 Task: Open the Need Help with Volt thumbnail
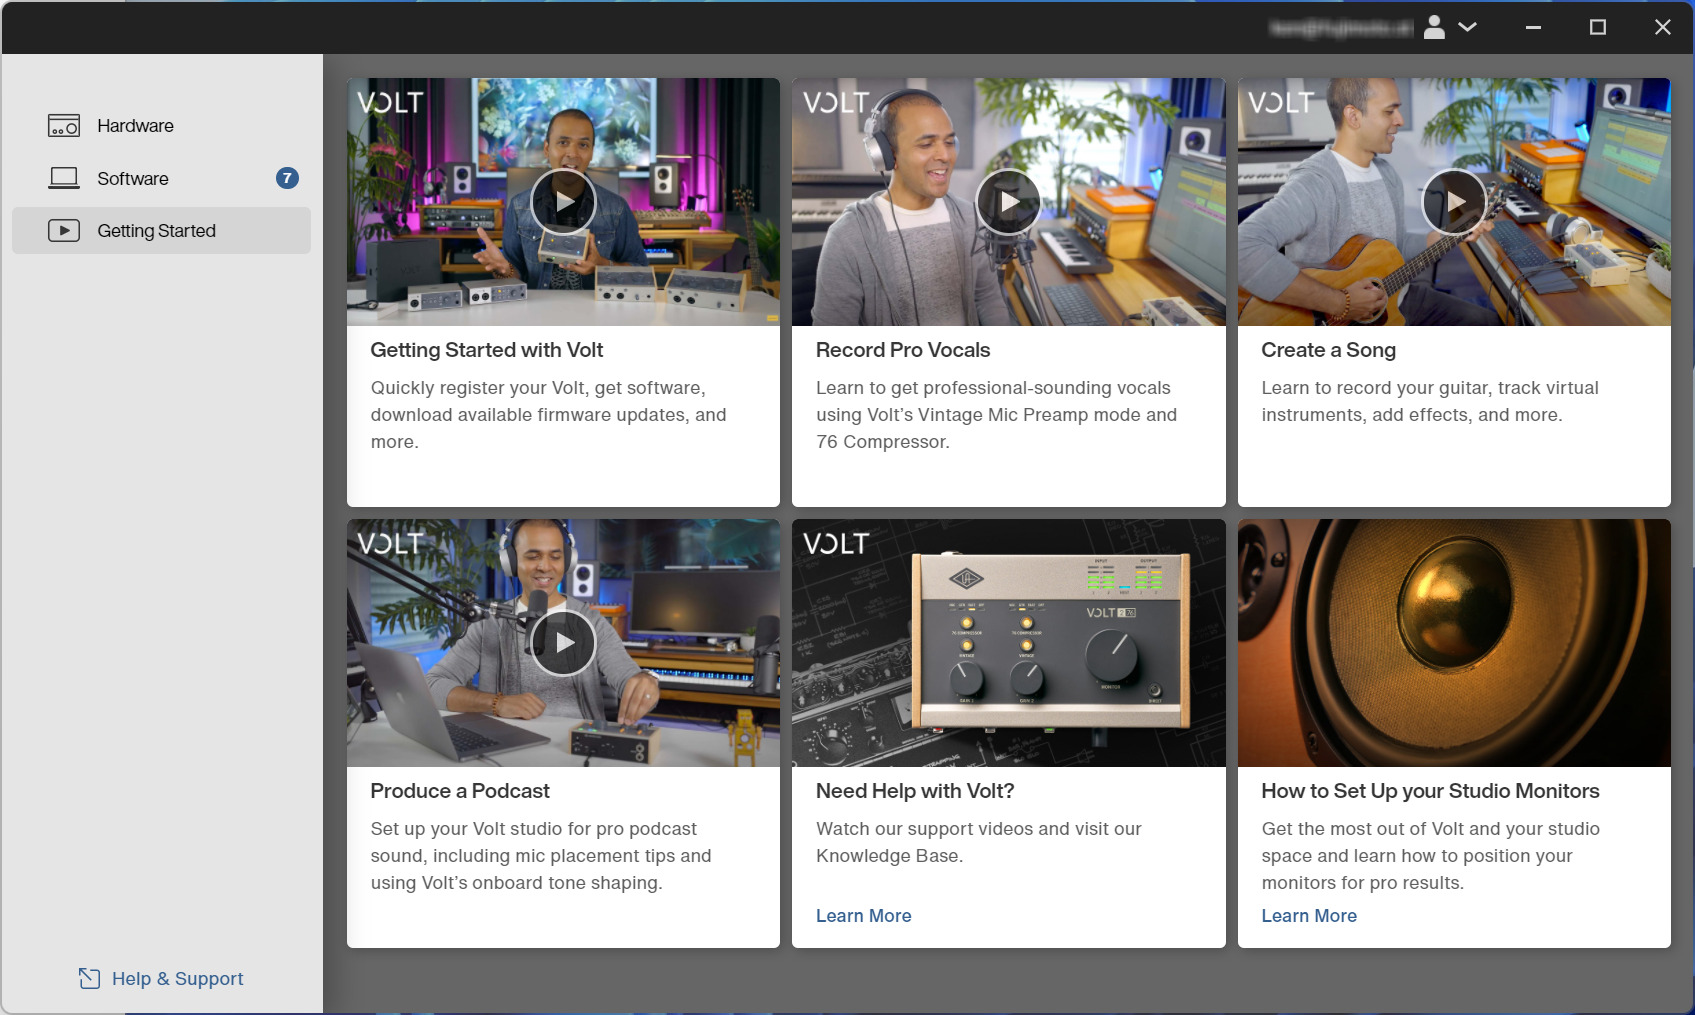[1008, 643]
